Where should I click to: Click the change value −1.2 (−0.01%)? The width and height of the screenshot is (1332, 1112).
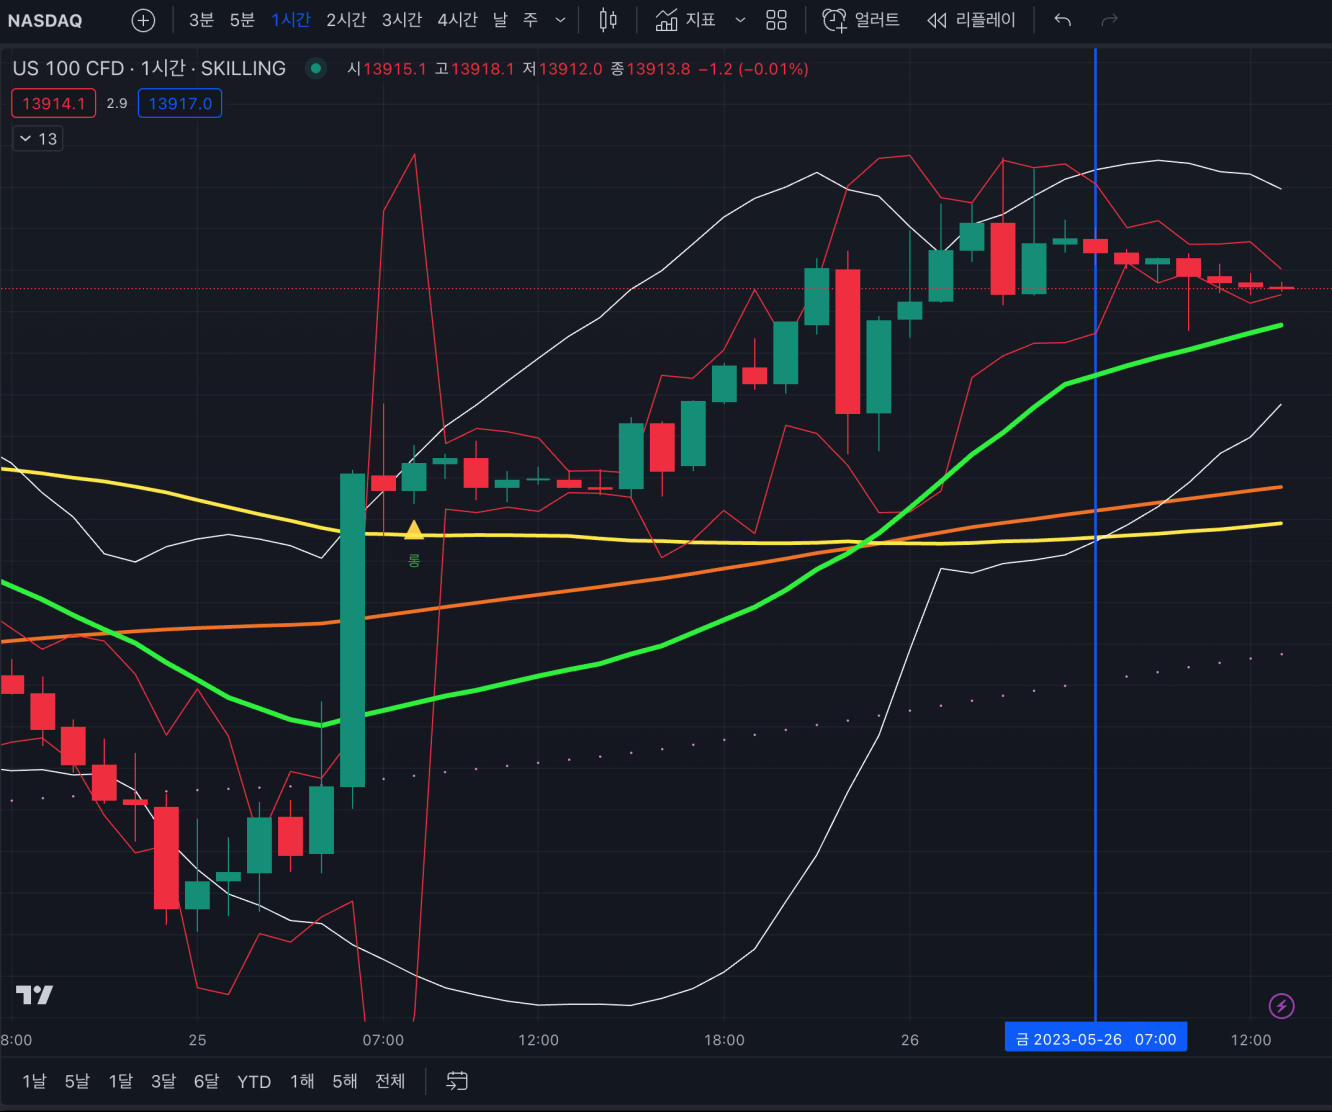tap(753, 69)
